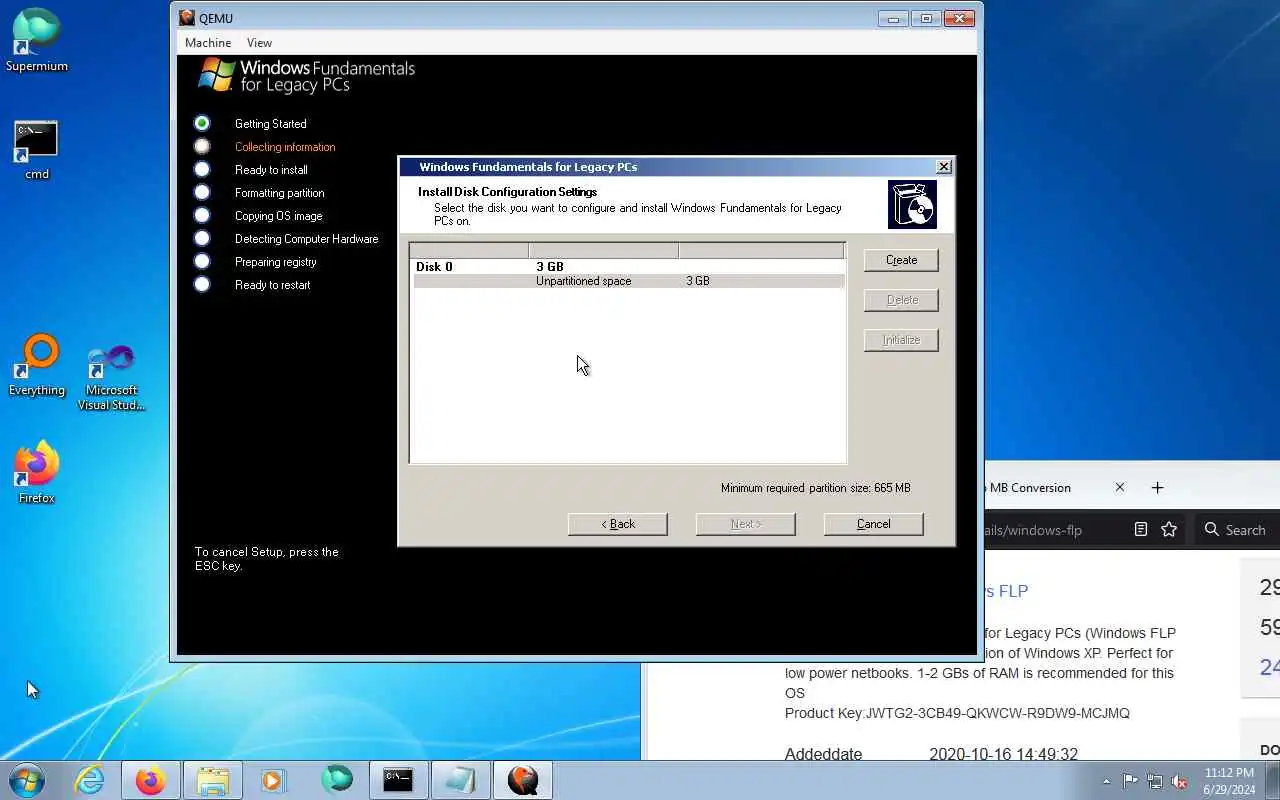Click the Create partition button
Image resolution: width=1280 pixels, height=800 pixels.
click(x=901, y=260)
